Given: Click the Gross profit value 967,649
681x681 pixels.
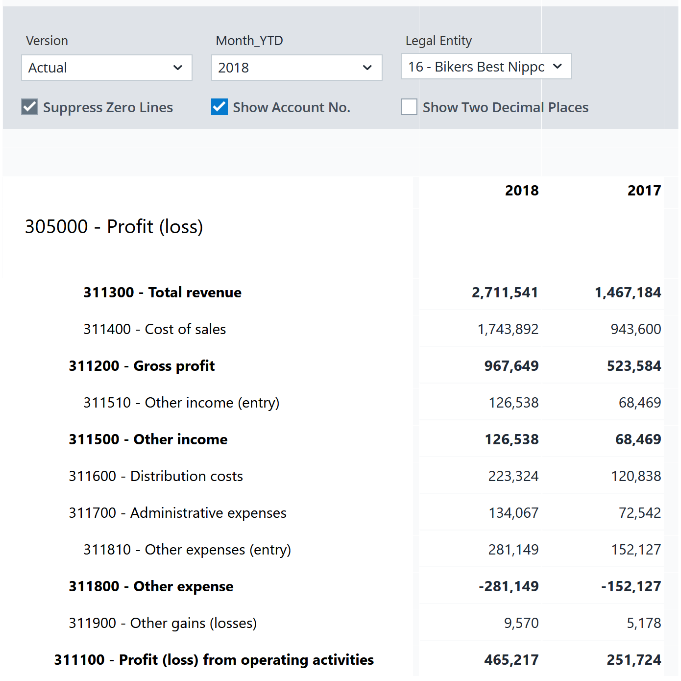Looking at the screenshot, I should (x=511, y=366).
